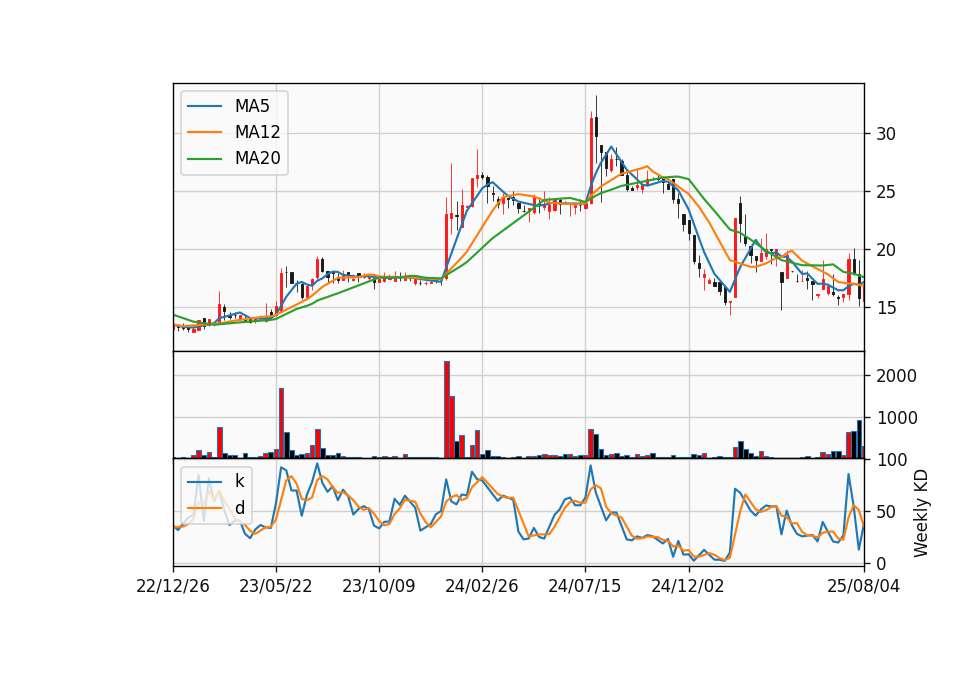This screenshot has height=690, width=960.
Task: Click the 24/12/02 date axis label
Action: click(x=688, y=586)
